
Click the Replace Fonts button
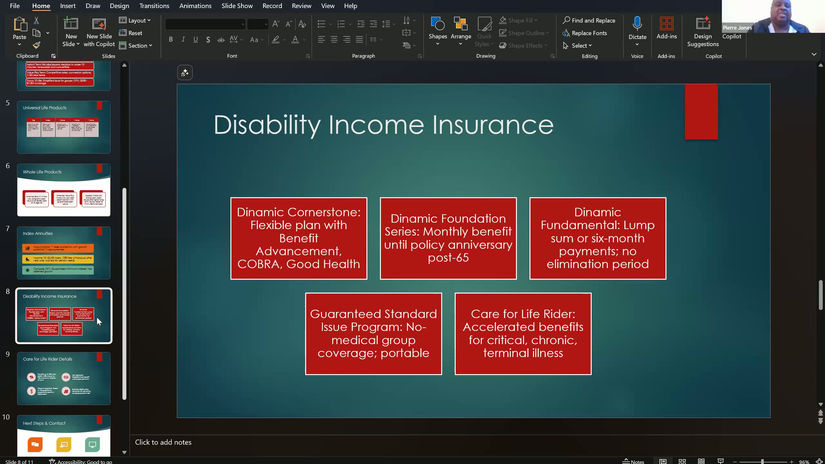pyautogui.click(x=585, y=33)
